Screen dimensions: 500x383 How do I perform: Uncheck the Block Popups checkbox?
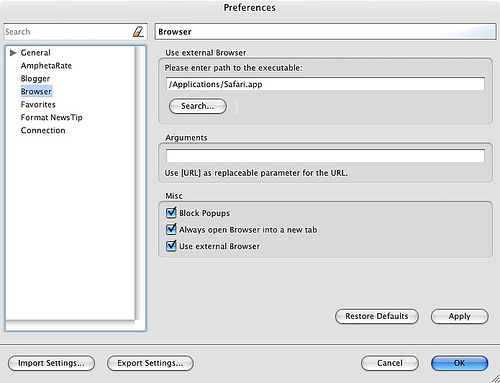(x=171, y=212)
